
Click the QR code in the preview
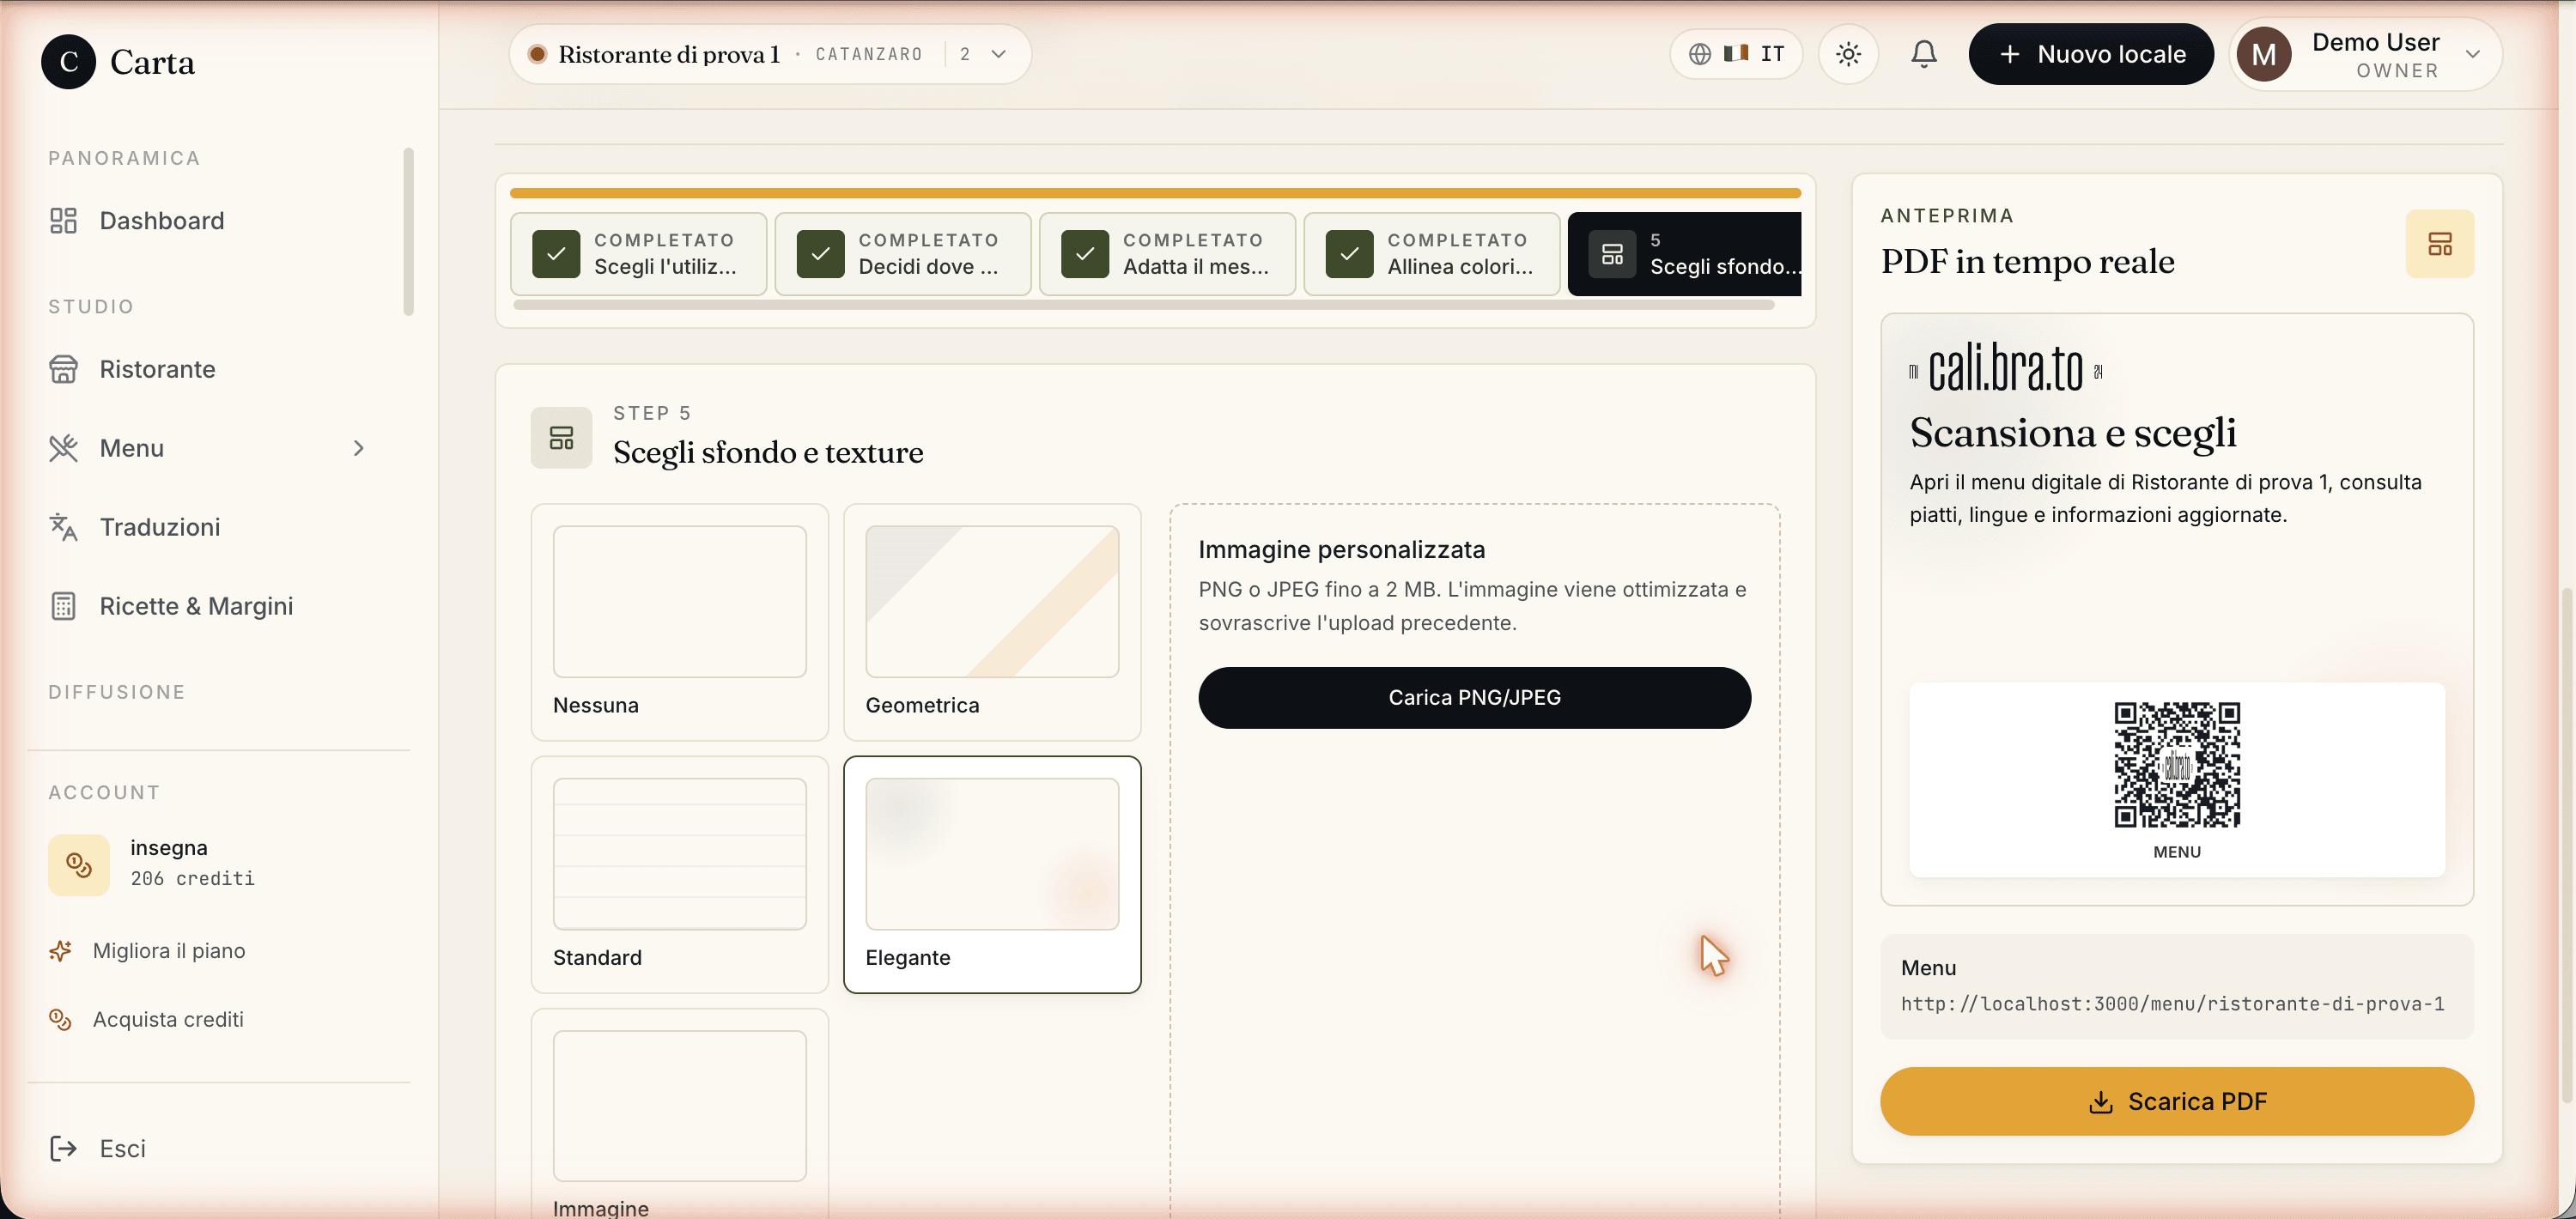pos(2176,765)
